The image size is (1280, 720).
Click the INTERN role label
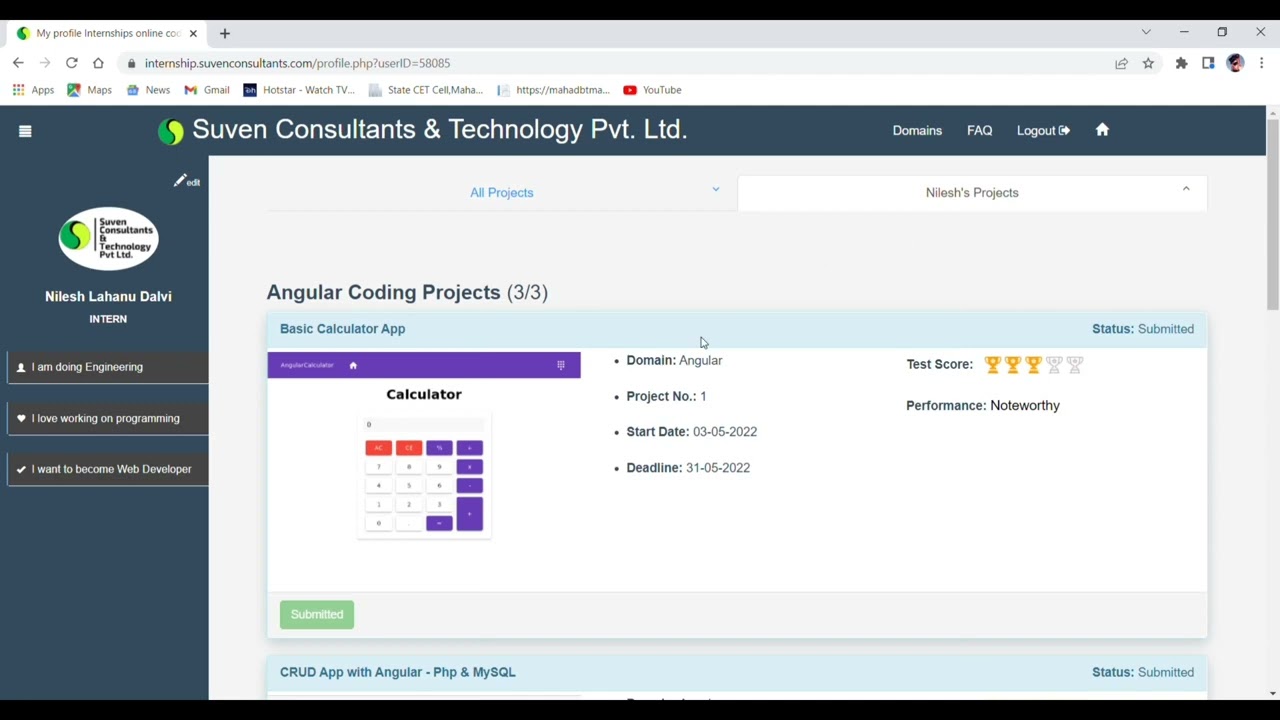point(108,319)
